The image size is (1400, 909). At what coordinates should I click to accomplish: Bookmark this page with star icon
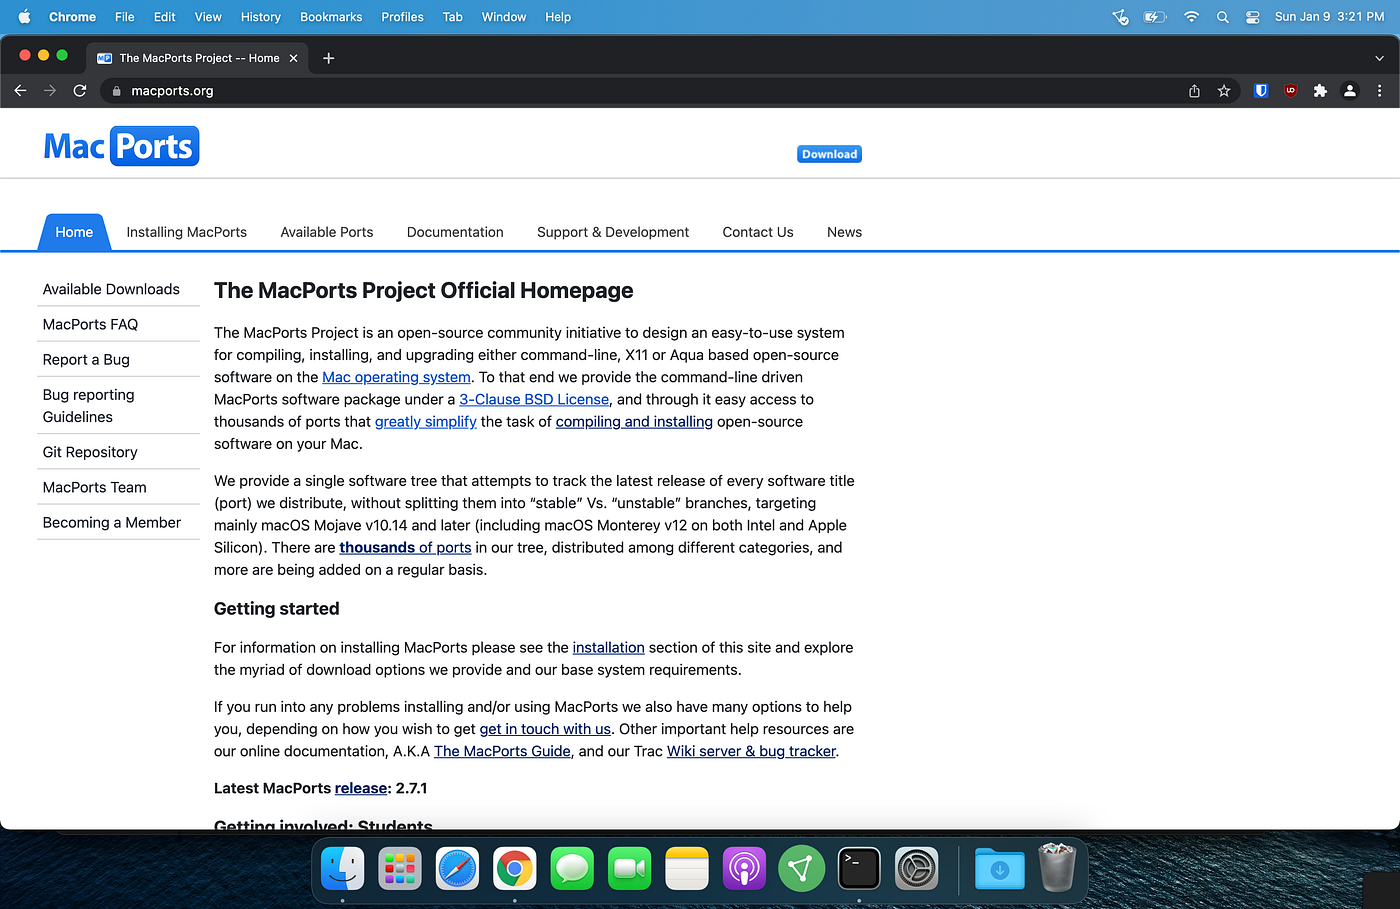coord(1224,91)
